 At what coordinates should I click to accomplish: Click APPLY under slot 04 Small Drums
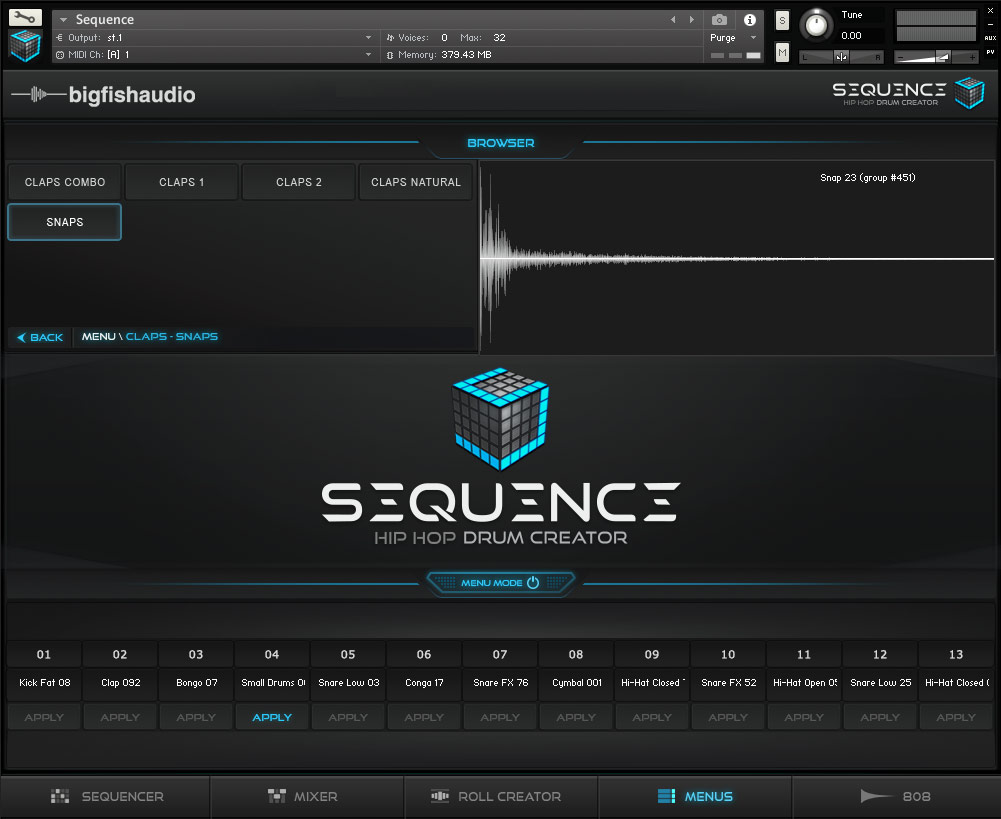[x=272, y=717]
